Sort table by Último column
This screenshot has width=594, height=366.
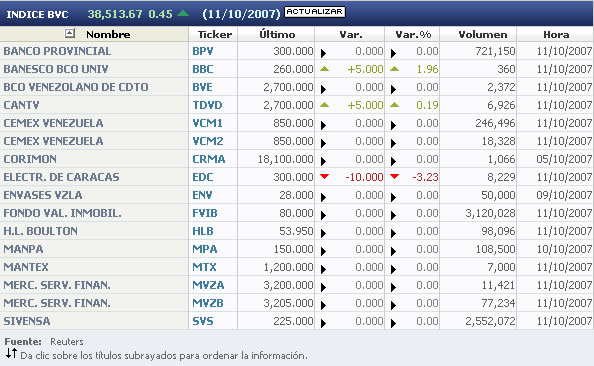277,34
